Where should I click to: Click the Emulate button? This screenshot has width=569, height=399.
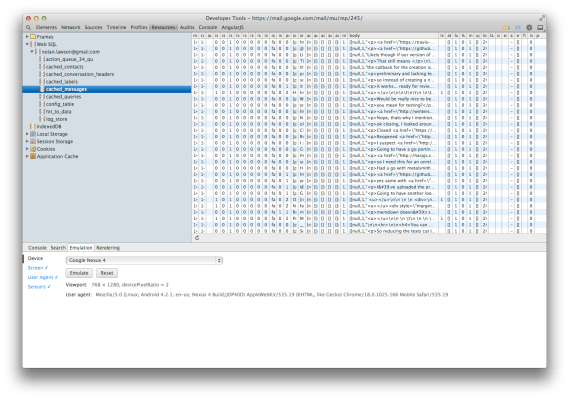tap(79, 273)
